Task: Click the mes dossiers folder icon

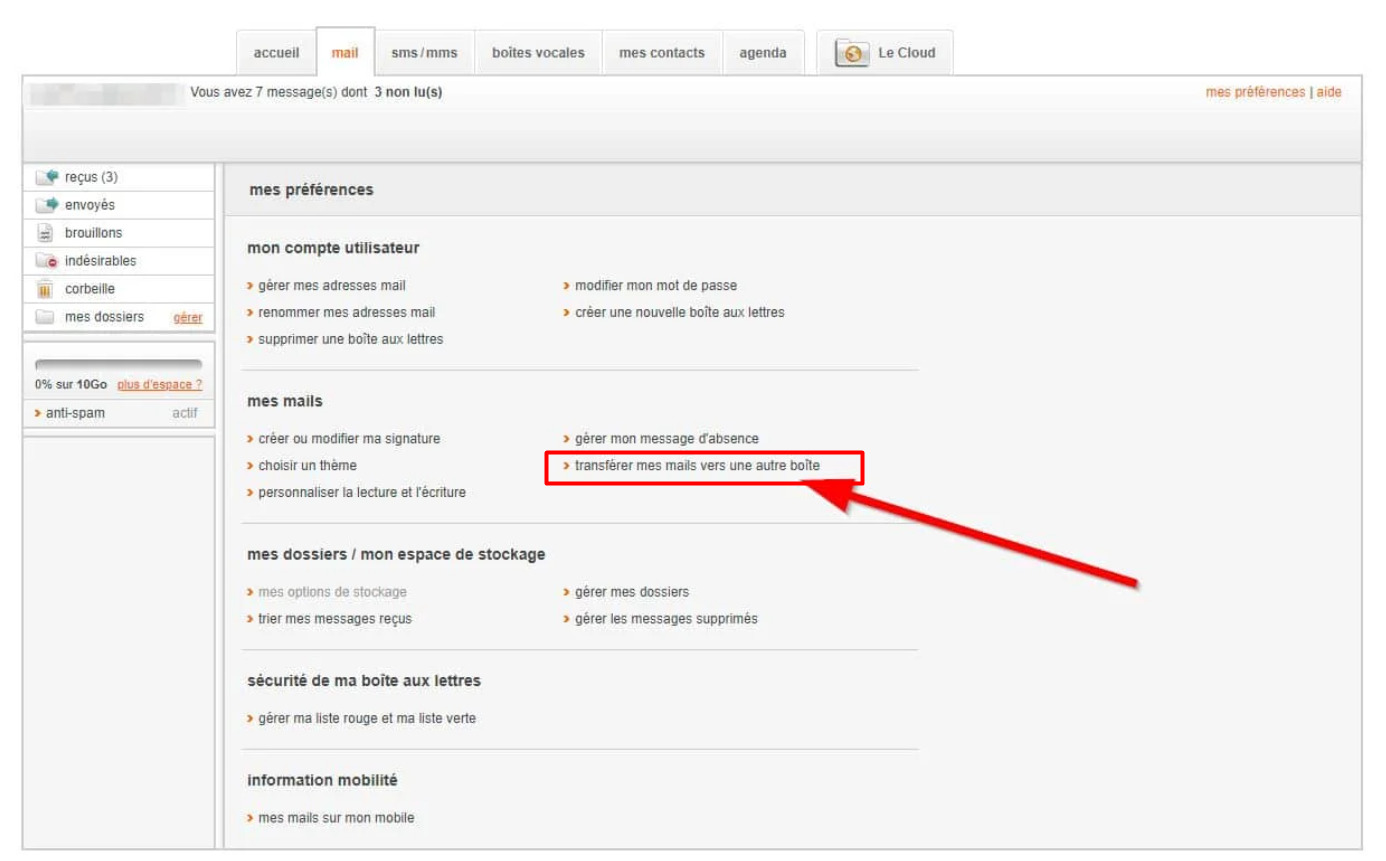Action: coord(45,317)
